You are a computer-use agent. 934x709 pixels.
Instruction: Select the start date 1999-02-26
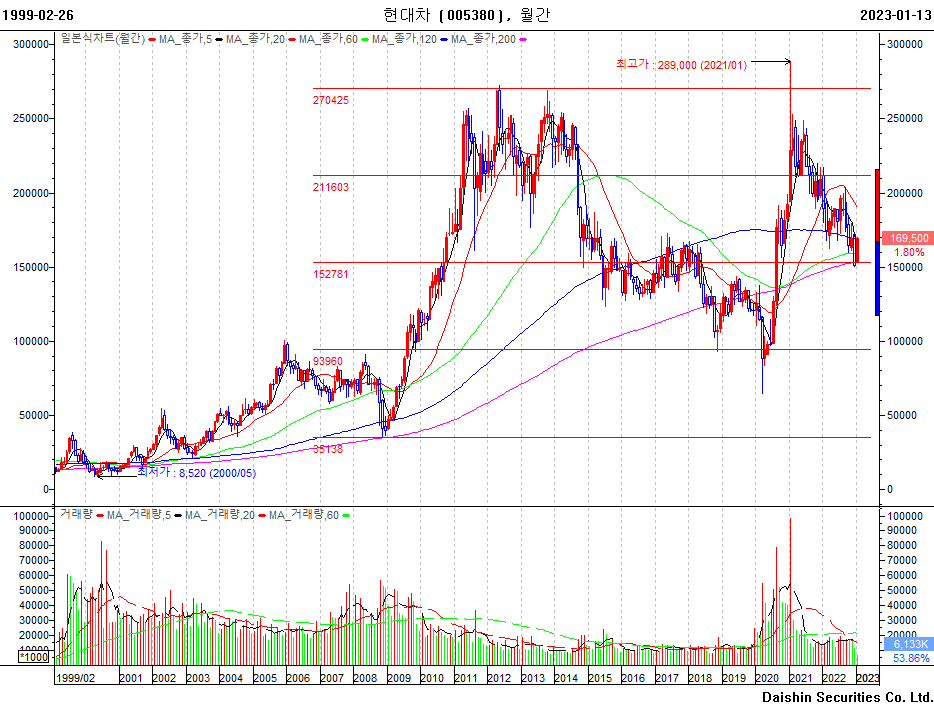click(38, 15)
